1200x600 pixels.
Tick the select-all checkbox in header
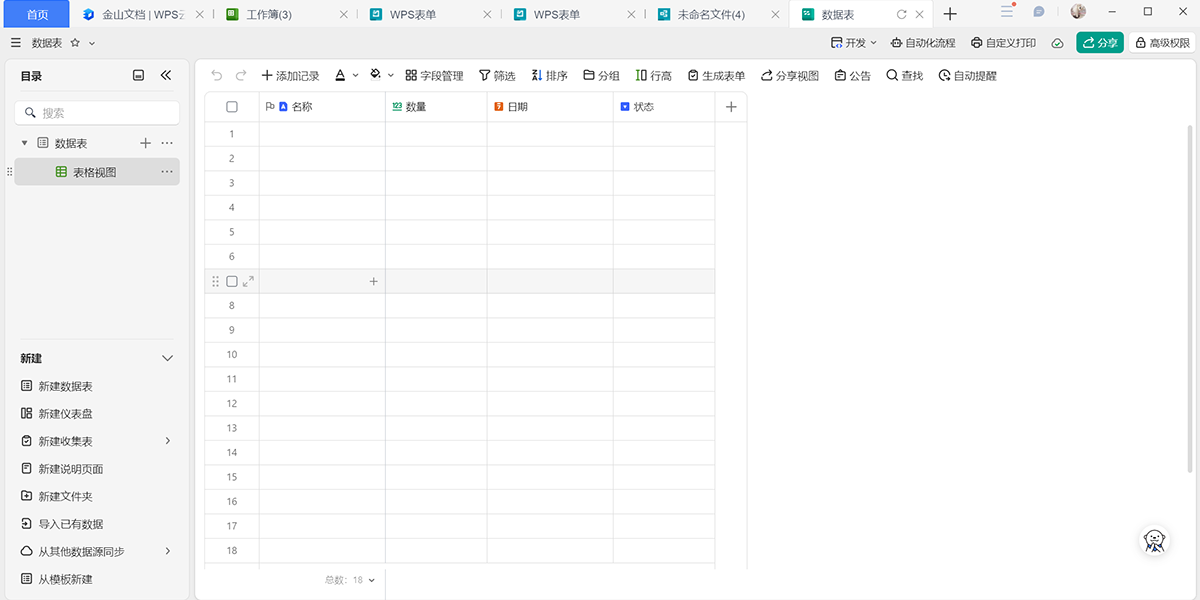(x=232, y=107)
